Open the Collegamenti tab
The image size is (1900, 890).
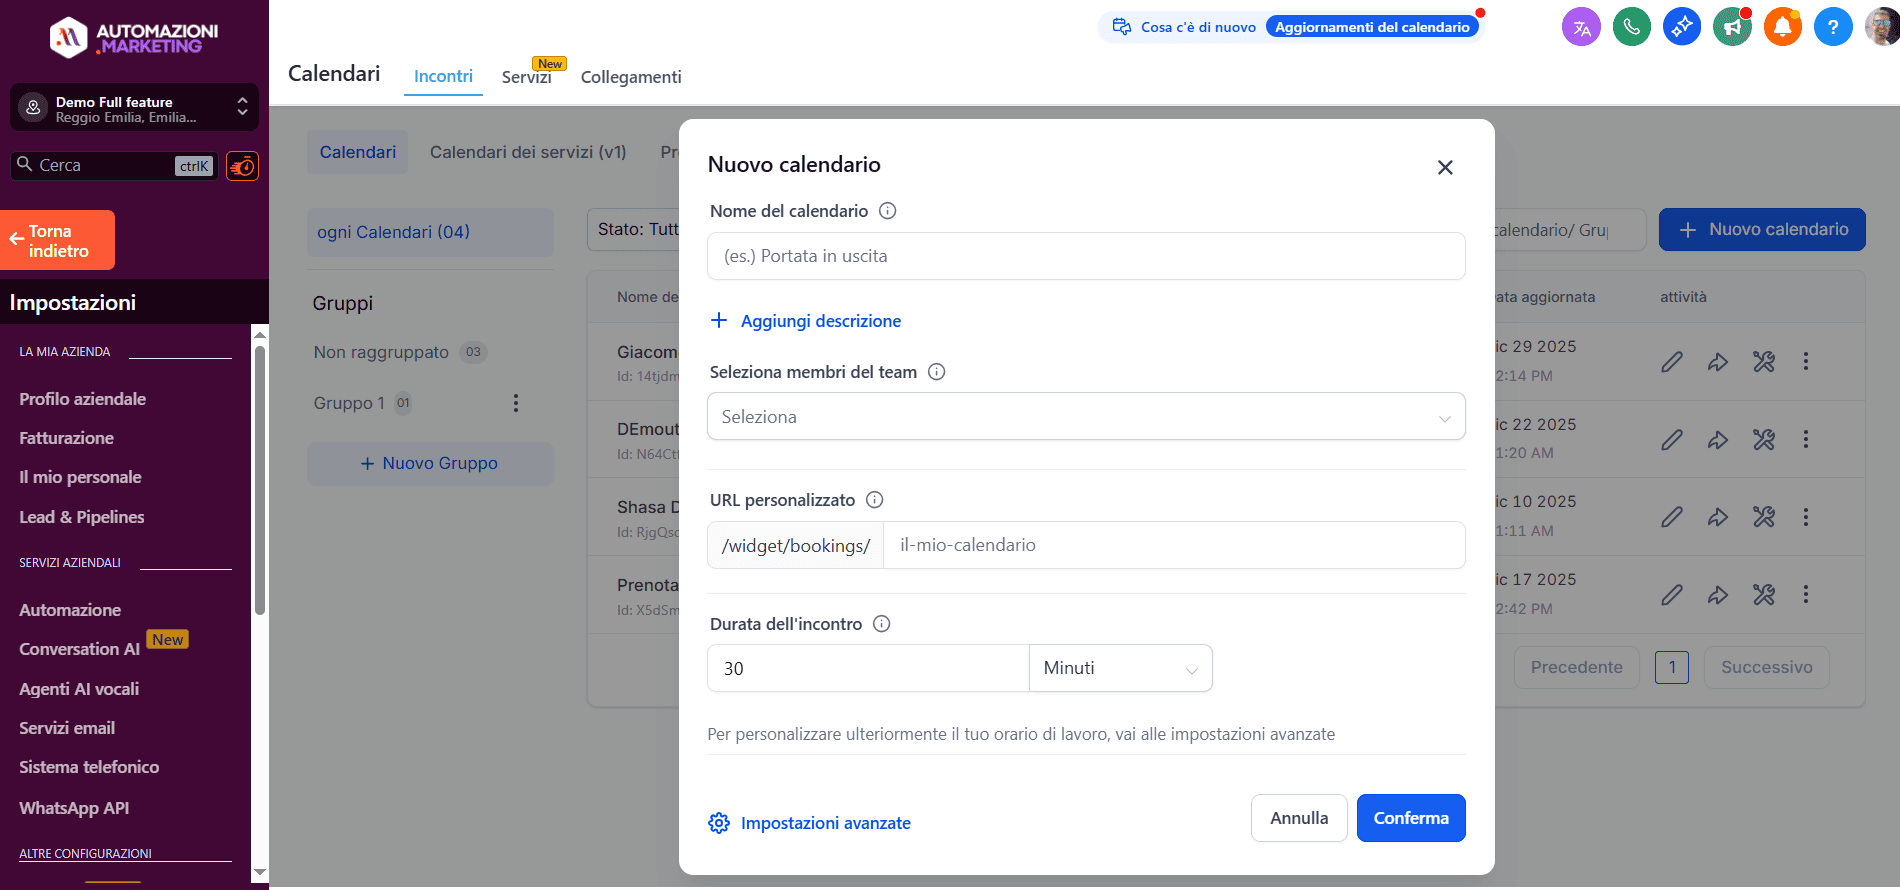[630, 77]
